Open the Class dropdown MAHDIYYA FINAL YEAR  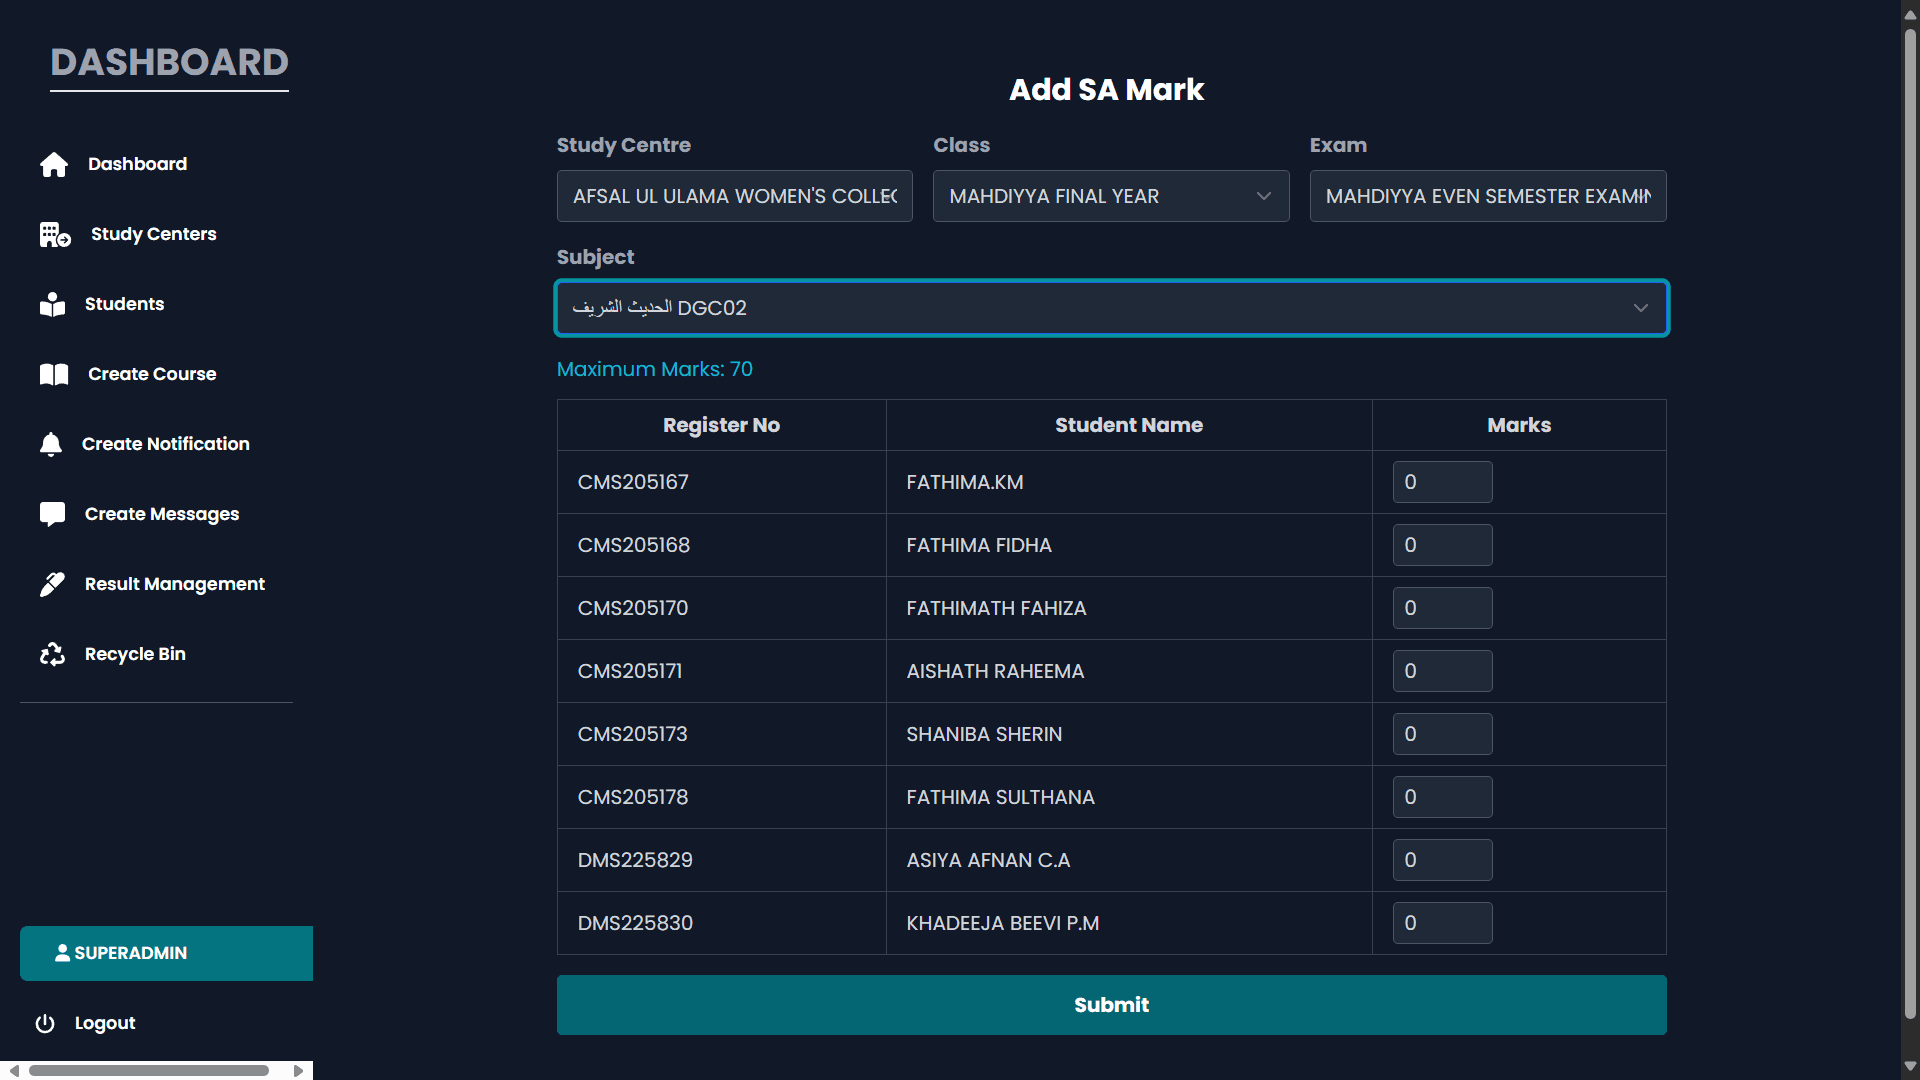click(x=1111, y=196)
